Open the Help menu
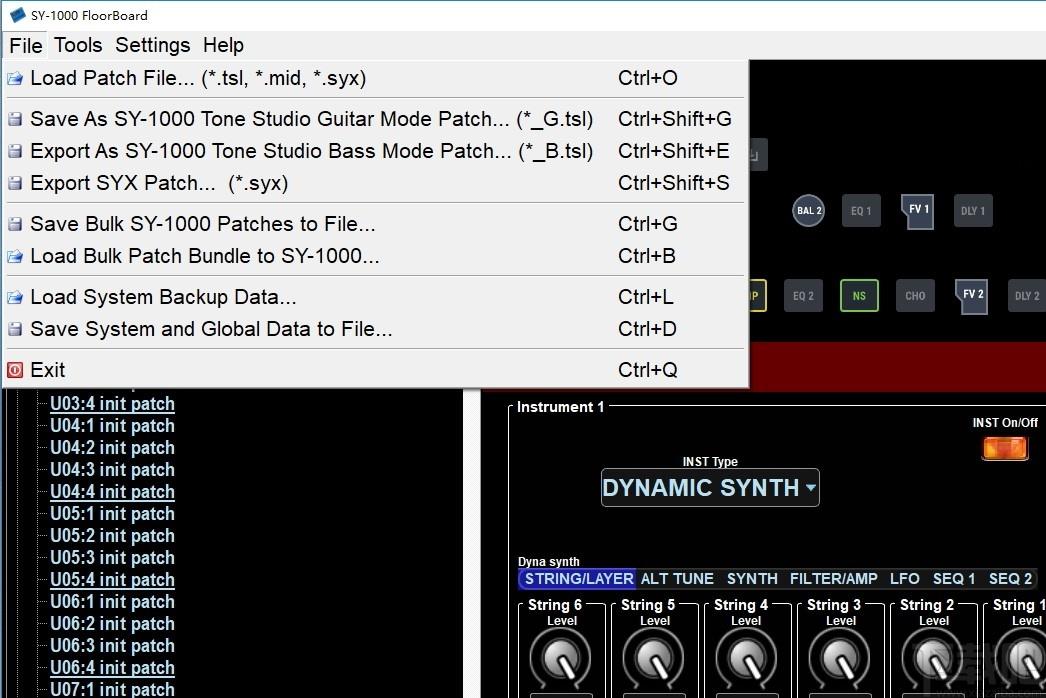Image resolution: width=1046 pixels, height=698 pixels. pyautogui.click(x=223, y=45)
